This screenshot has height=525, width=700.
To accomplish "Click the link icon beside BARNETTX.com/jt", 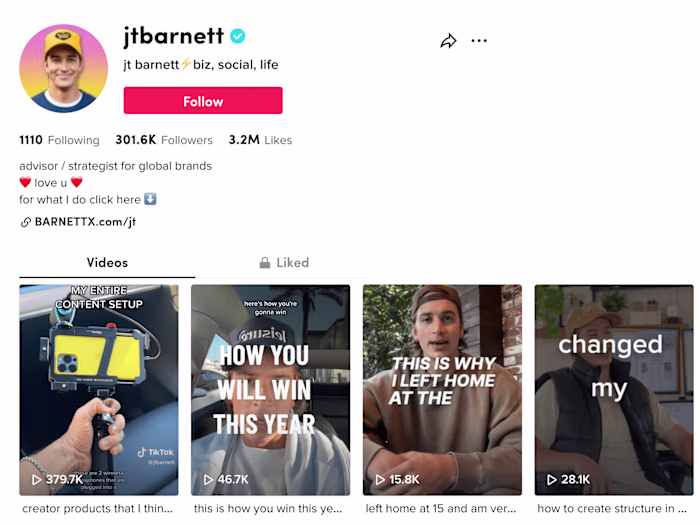I will [x=26, y=222].
